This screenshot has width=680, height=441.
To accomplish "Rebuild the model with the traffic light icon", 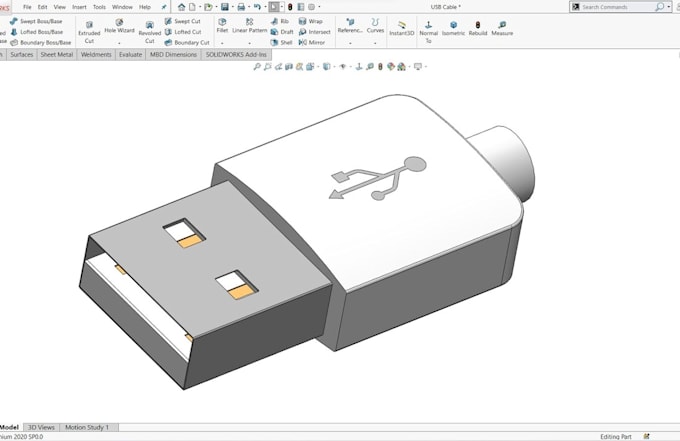I will [x=478, y=29].
